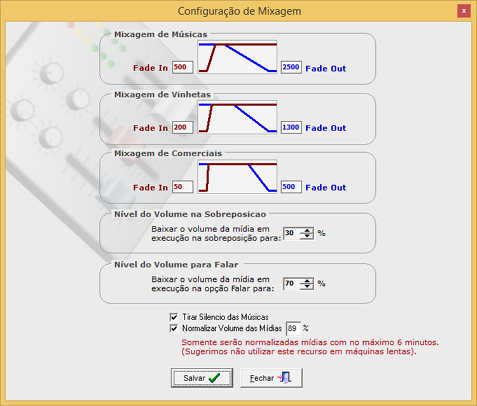Close the Configuração de Mixagem window
Viewport: 477px width, 406px height.
(x=464, y=11)
